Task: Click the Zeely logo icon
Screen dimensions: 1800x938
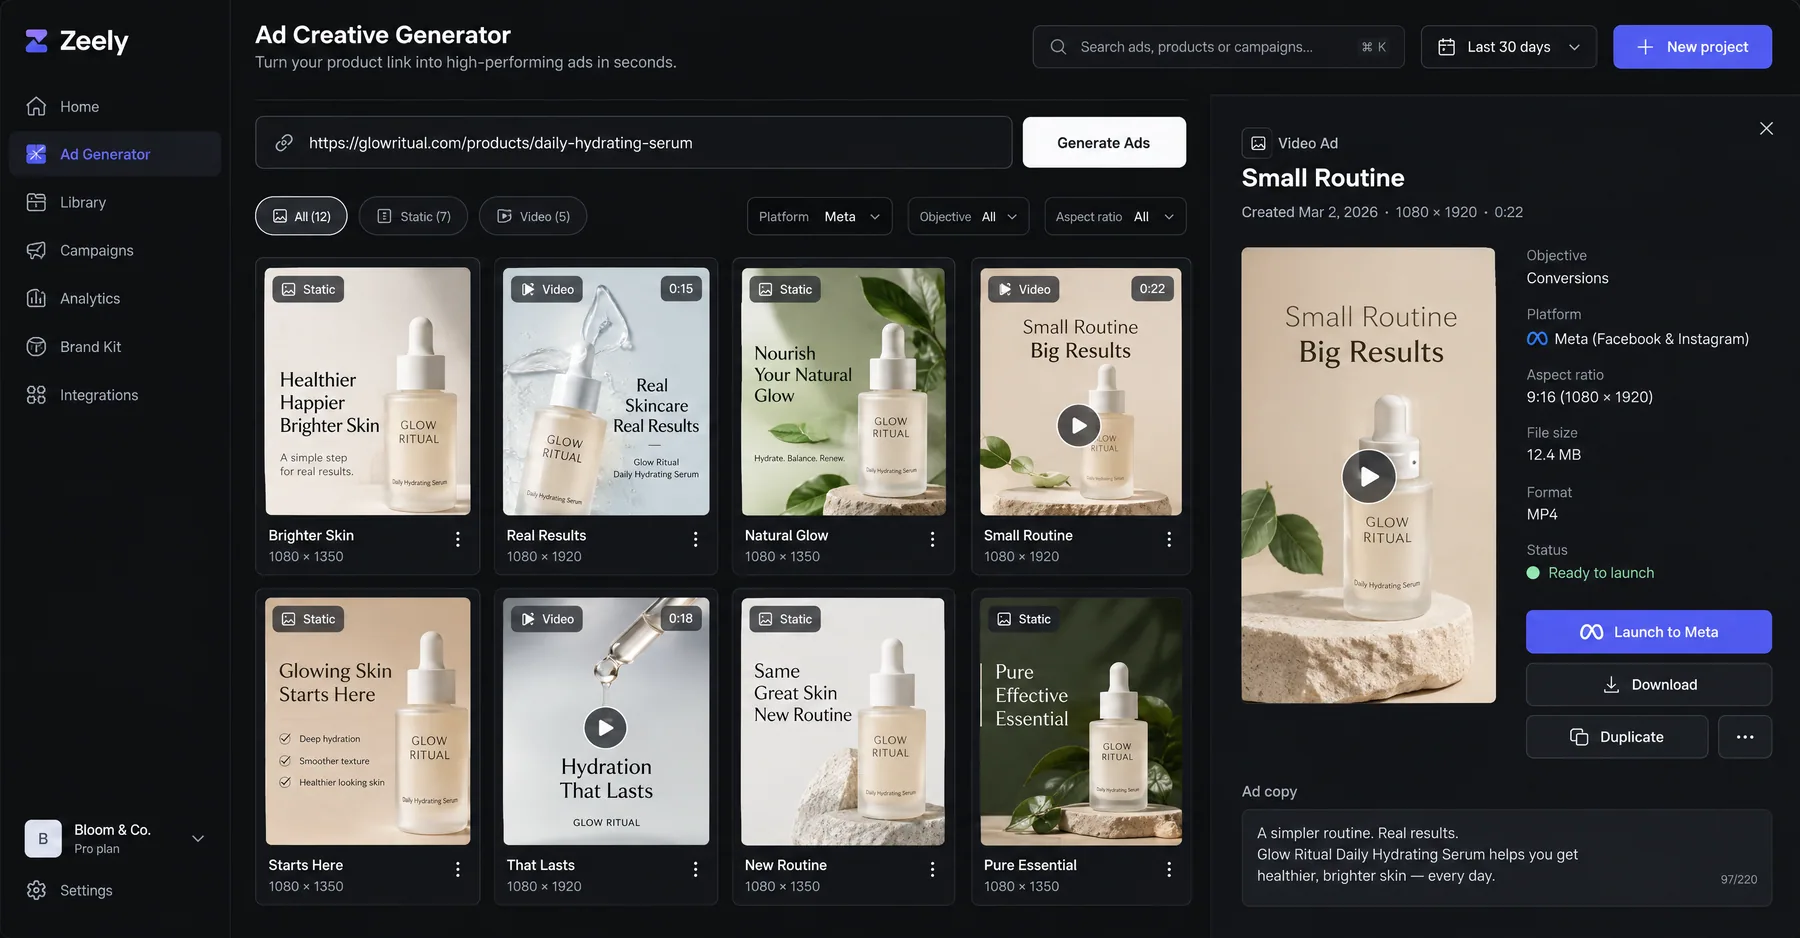Action: point(37,41)
